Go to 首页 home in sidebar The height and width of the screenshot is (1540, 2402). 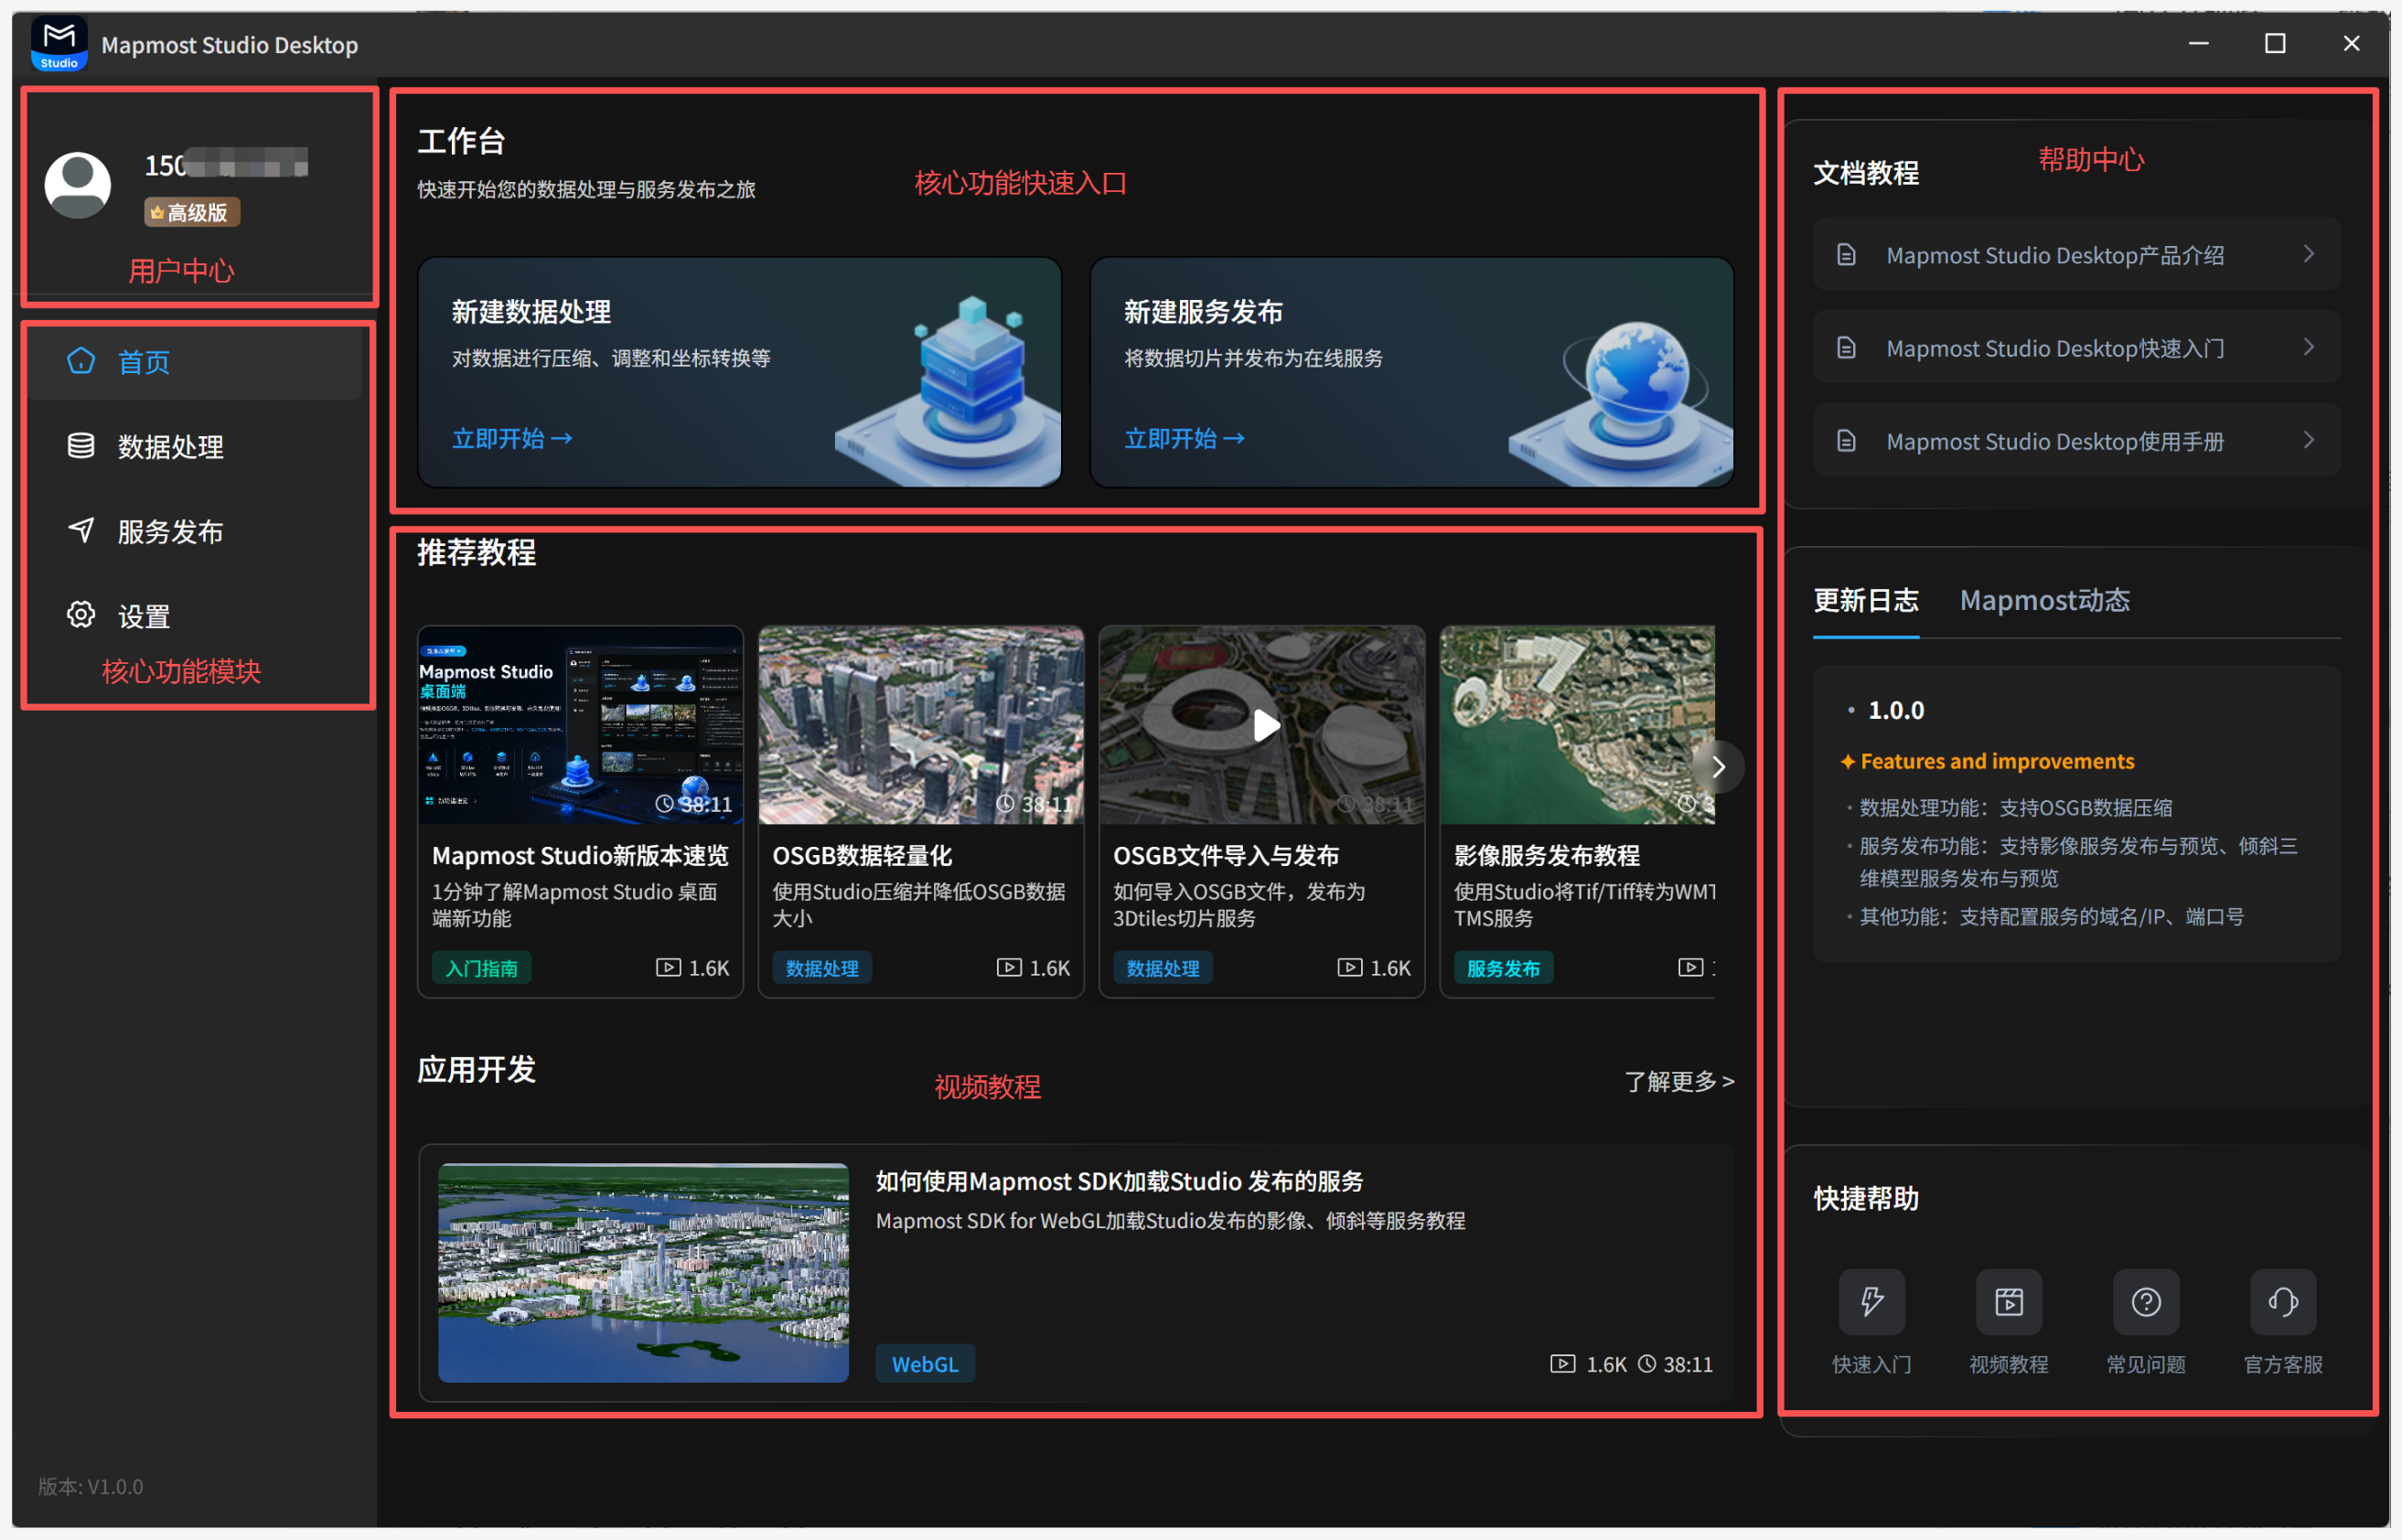pos(196,362)
